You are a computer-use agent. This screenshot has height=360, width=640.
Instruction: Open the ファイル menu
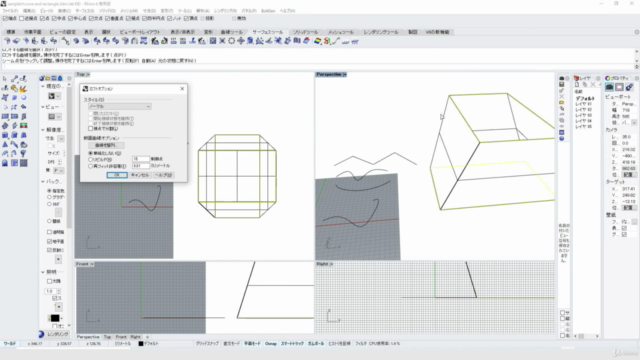click(10, 11)
